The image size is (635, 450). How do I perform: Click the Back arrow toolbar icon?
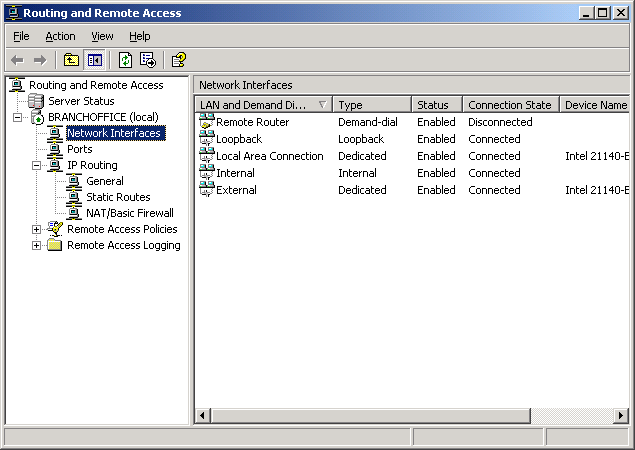[x=17, y=60]
